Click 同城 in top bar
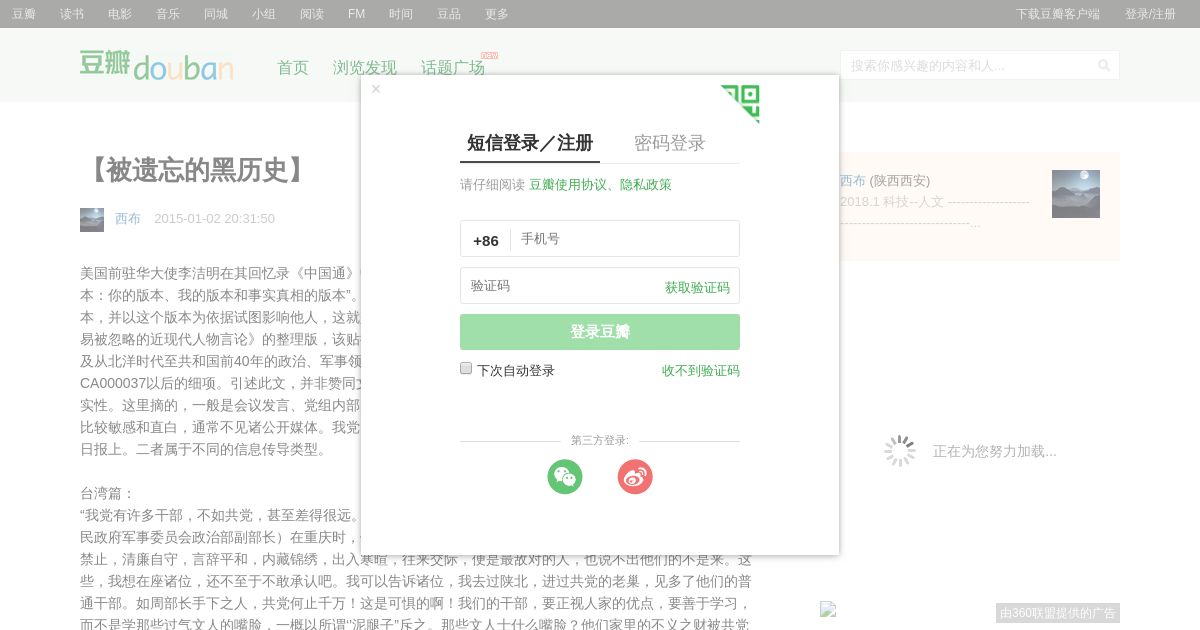This screenshot has height=630, width=1200. pyautogui.click(x=216, y=14)
